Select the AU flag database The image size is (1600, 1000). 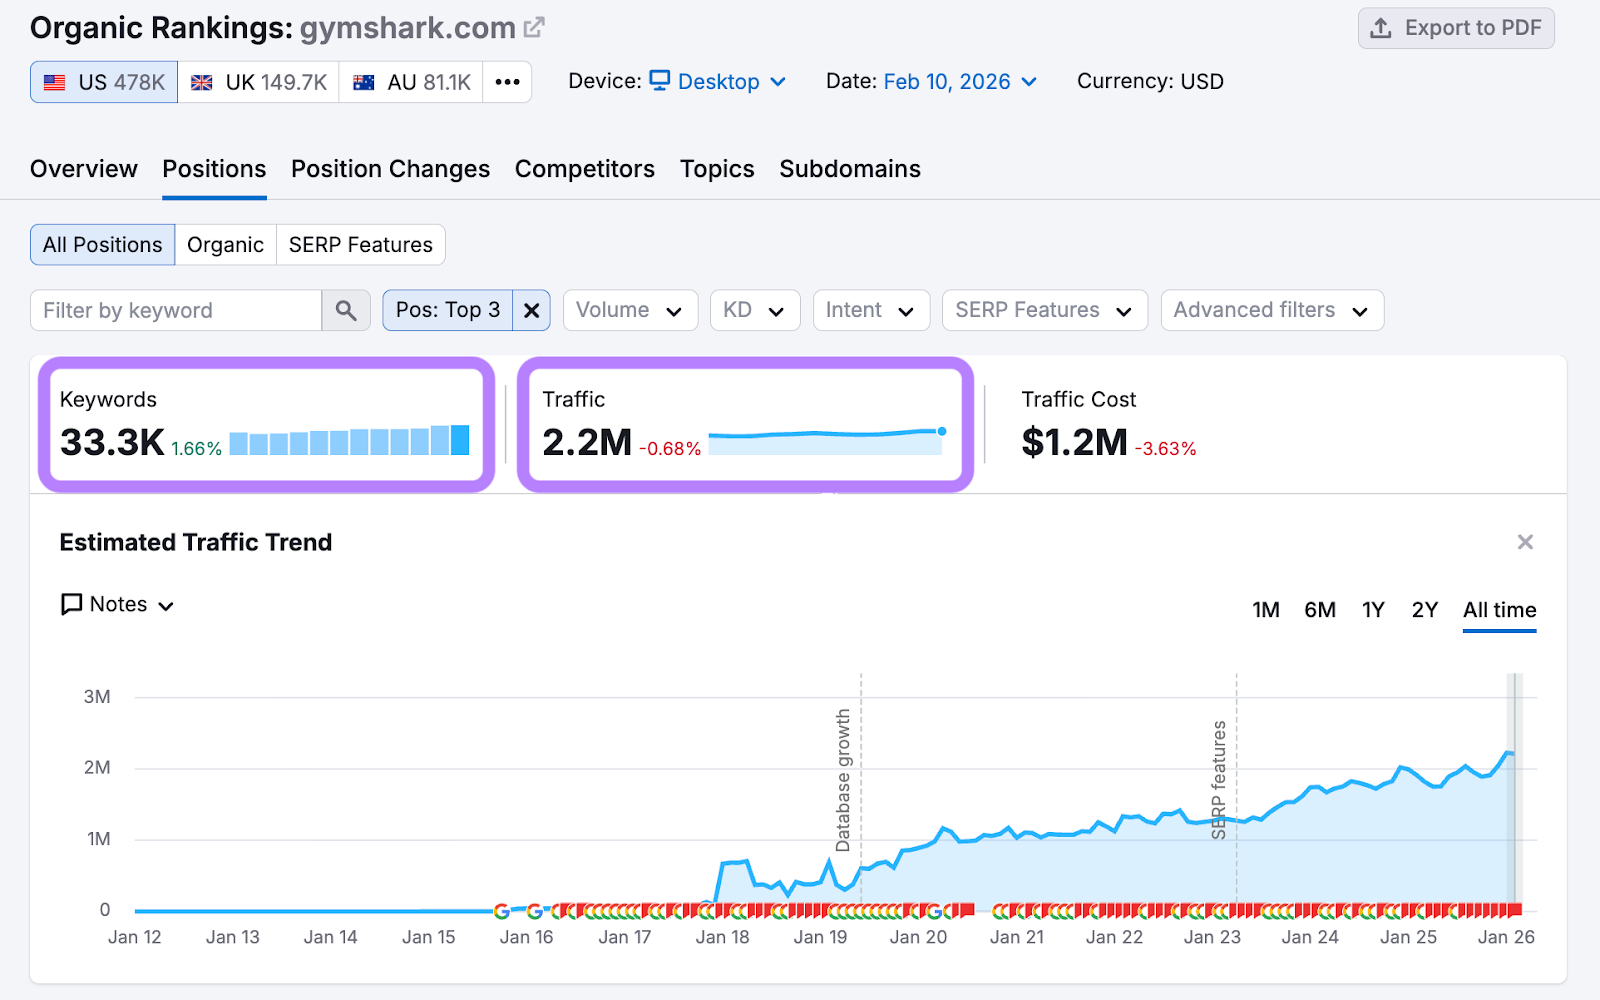pos(411,82)
